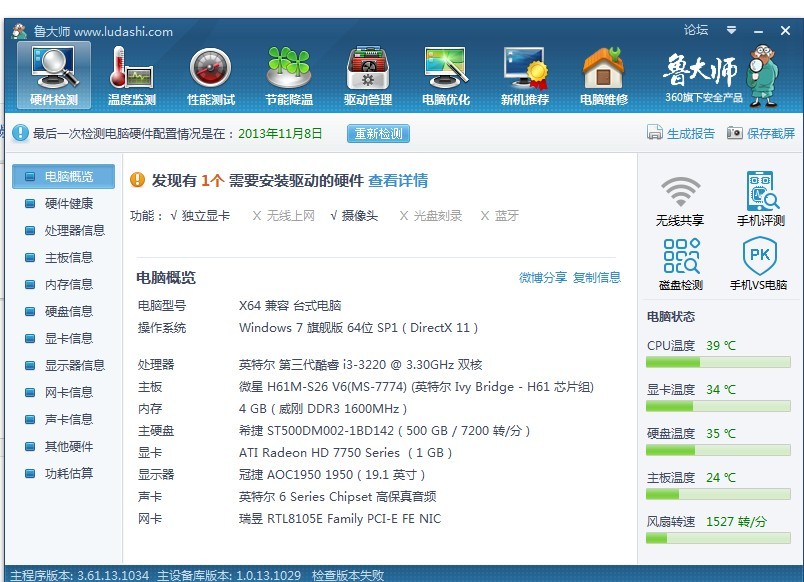804x582 pixels.
Task: Click the motherboard value 微星 H61M-S26
Action: [x=416, y=387]
